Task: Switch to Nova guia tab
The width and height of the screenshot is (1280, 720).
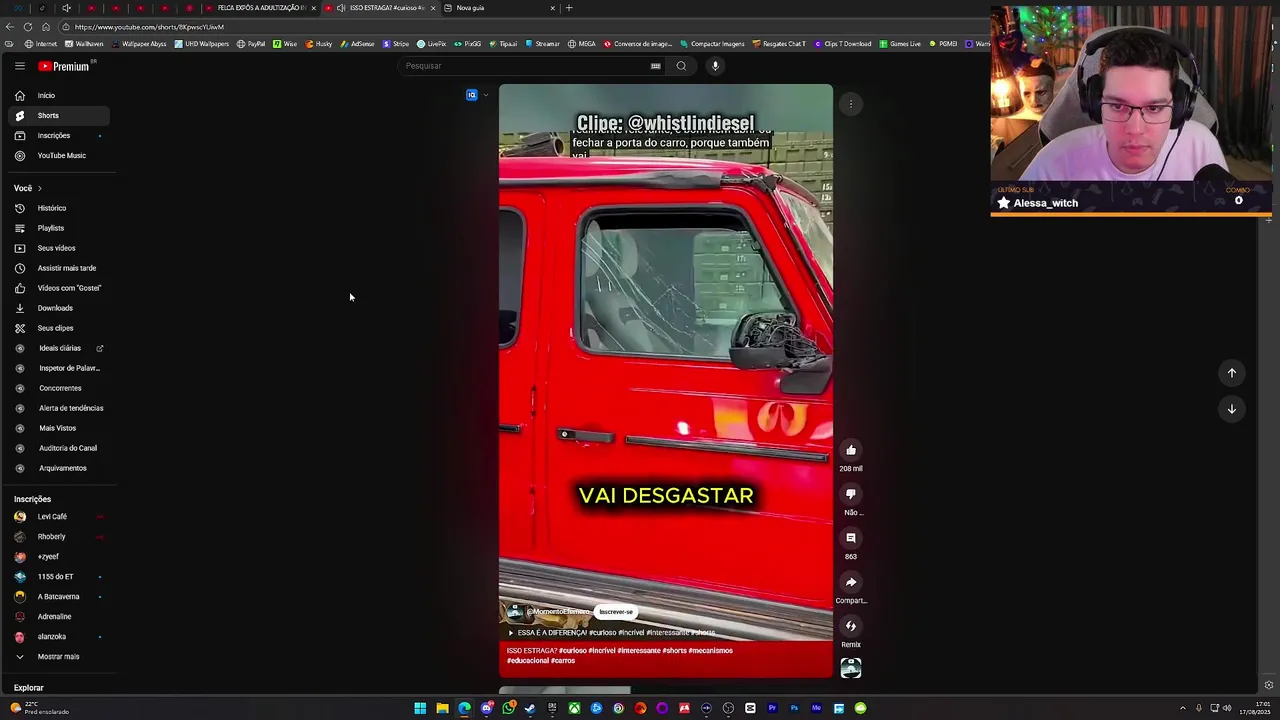Action: pyautogui.click(x=500, y=8)
